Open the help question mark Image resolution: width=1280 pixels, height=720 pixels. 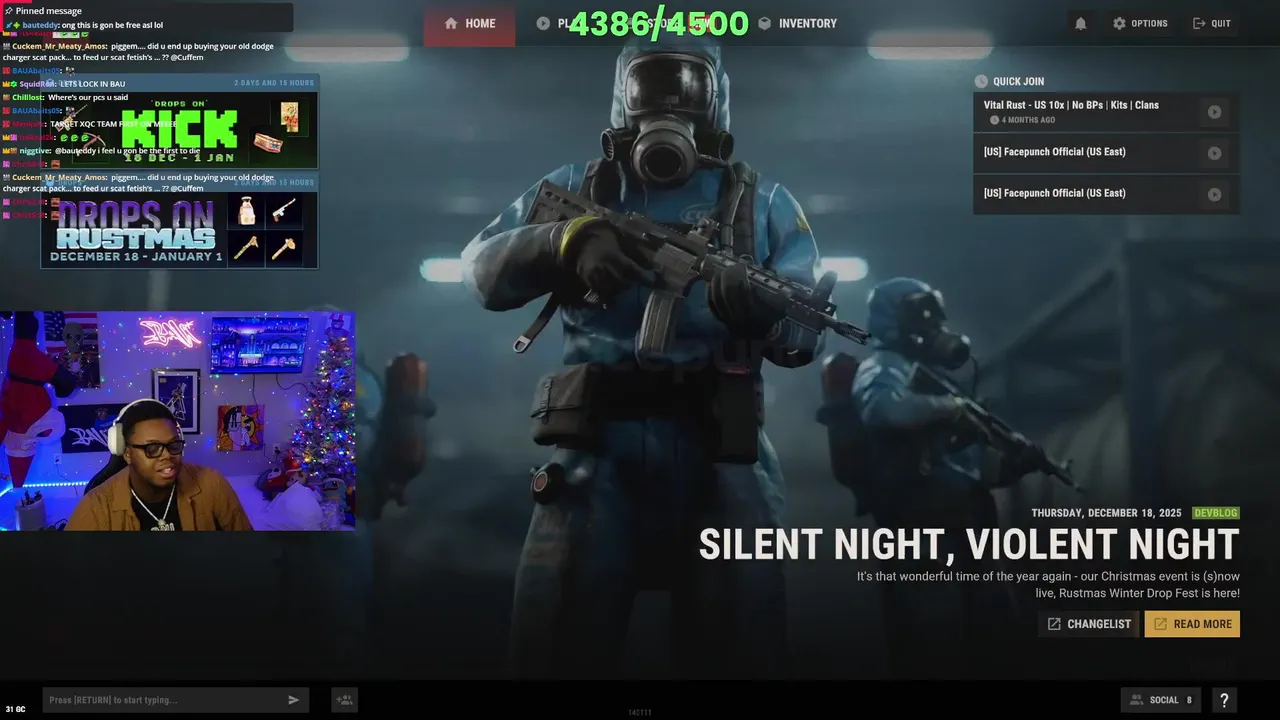pos(1223,700)
